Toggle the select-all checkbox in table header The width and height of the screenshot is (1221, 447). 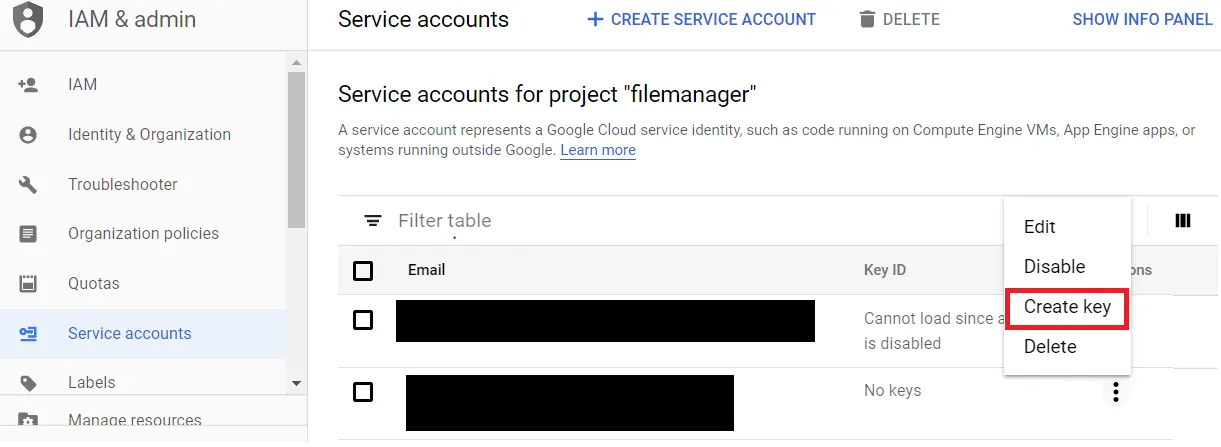364,271
